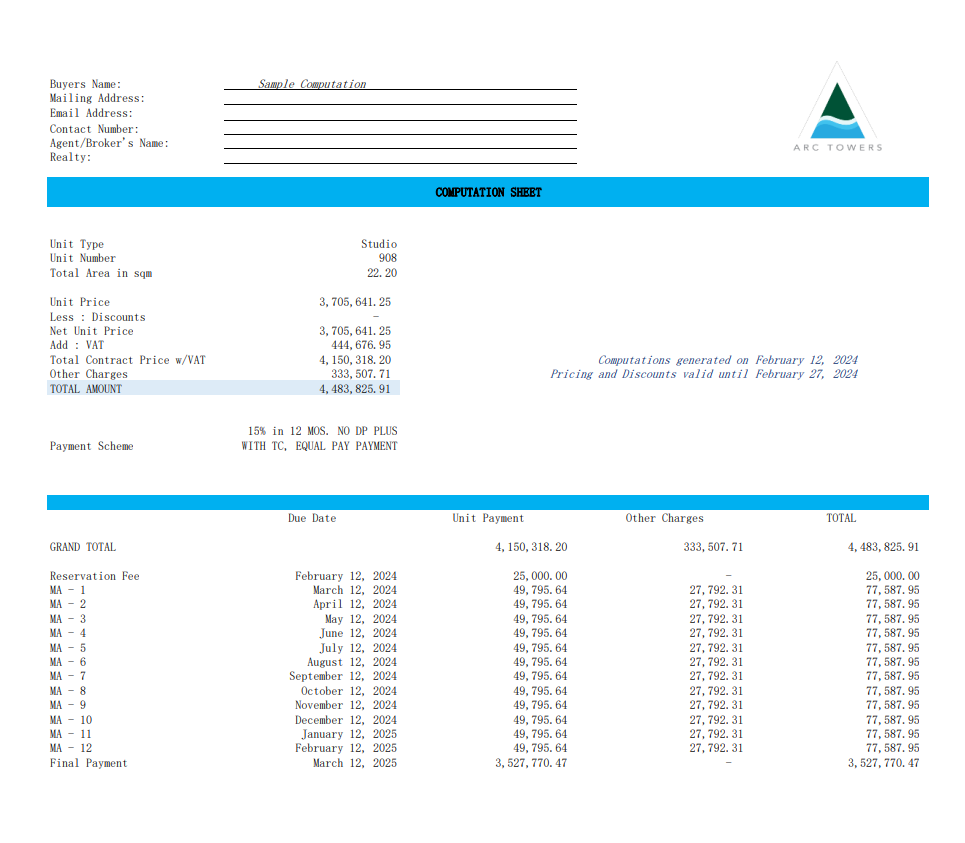Select the Final Payment total 3,527,770.47
Image resolution: width=965 pixels, height=843 pixels.
[883, 763]
